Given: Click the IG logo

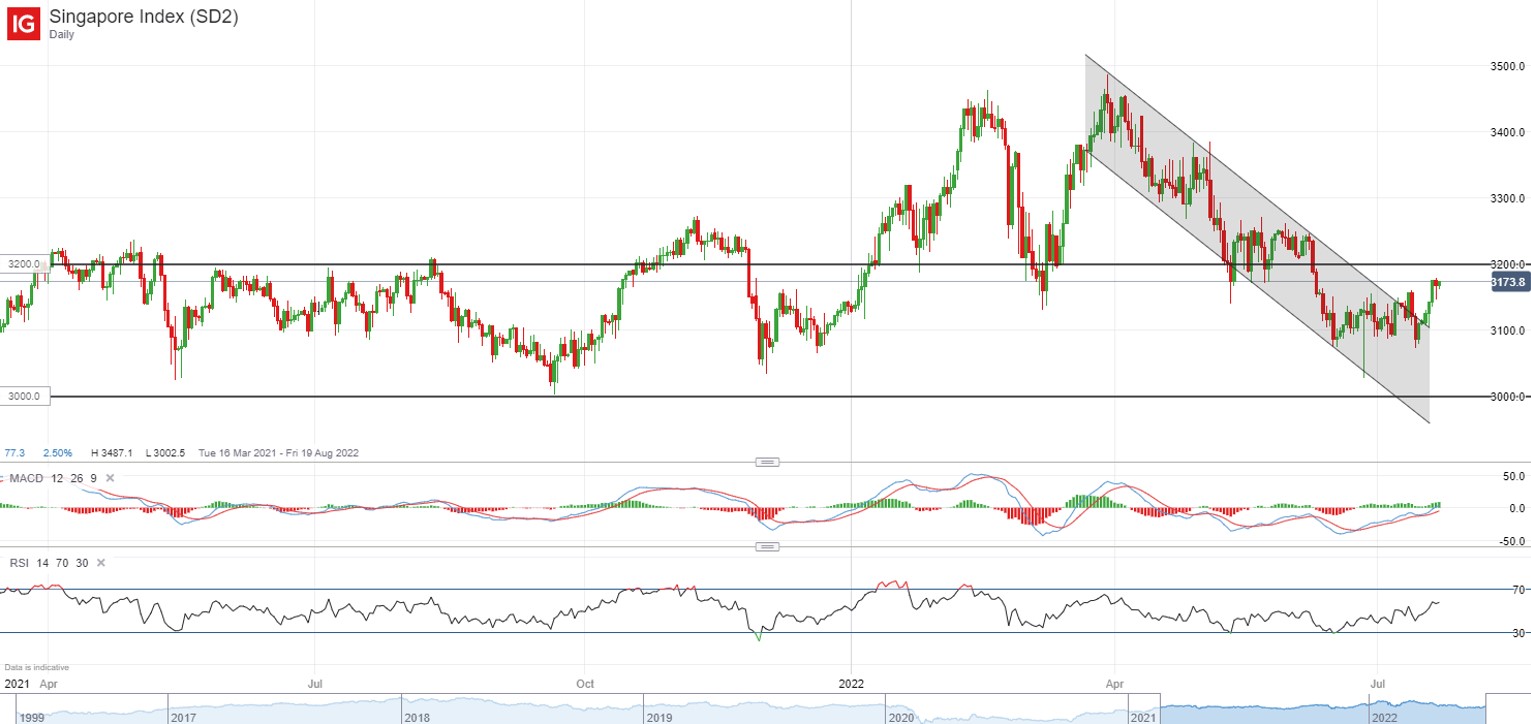Looking at the screenshot, I should pos(23,23).
